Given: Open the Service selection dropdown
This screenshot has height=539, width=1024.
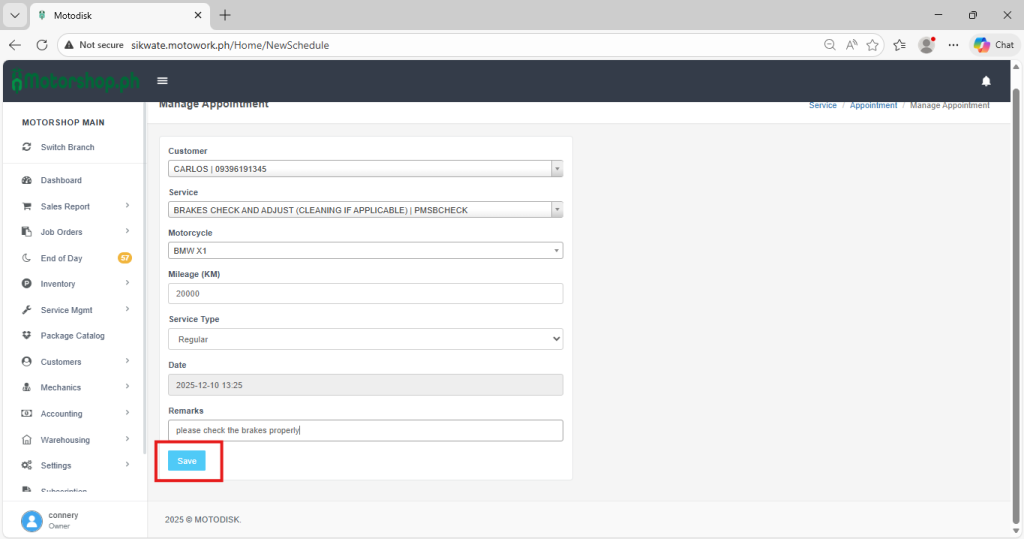Looking at the screenshot, I should (365, 210).
